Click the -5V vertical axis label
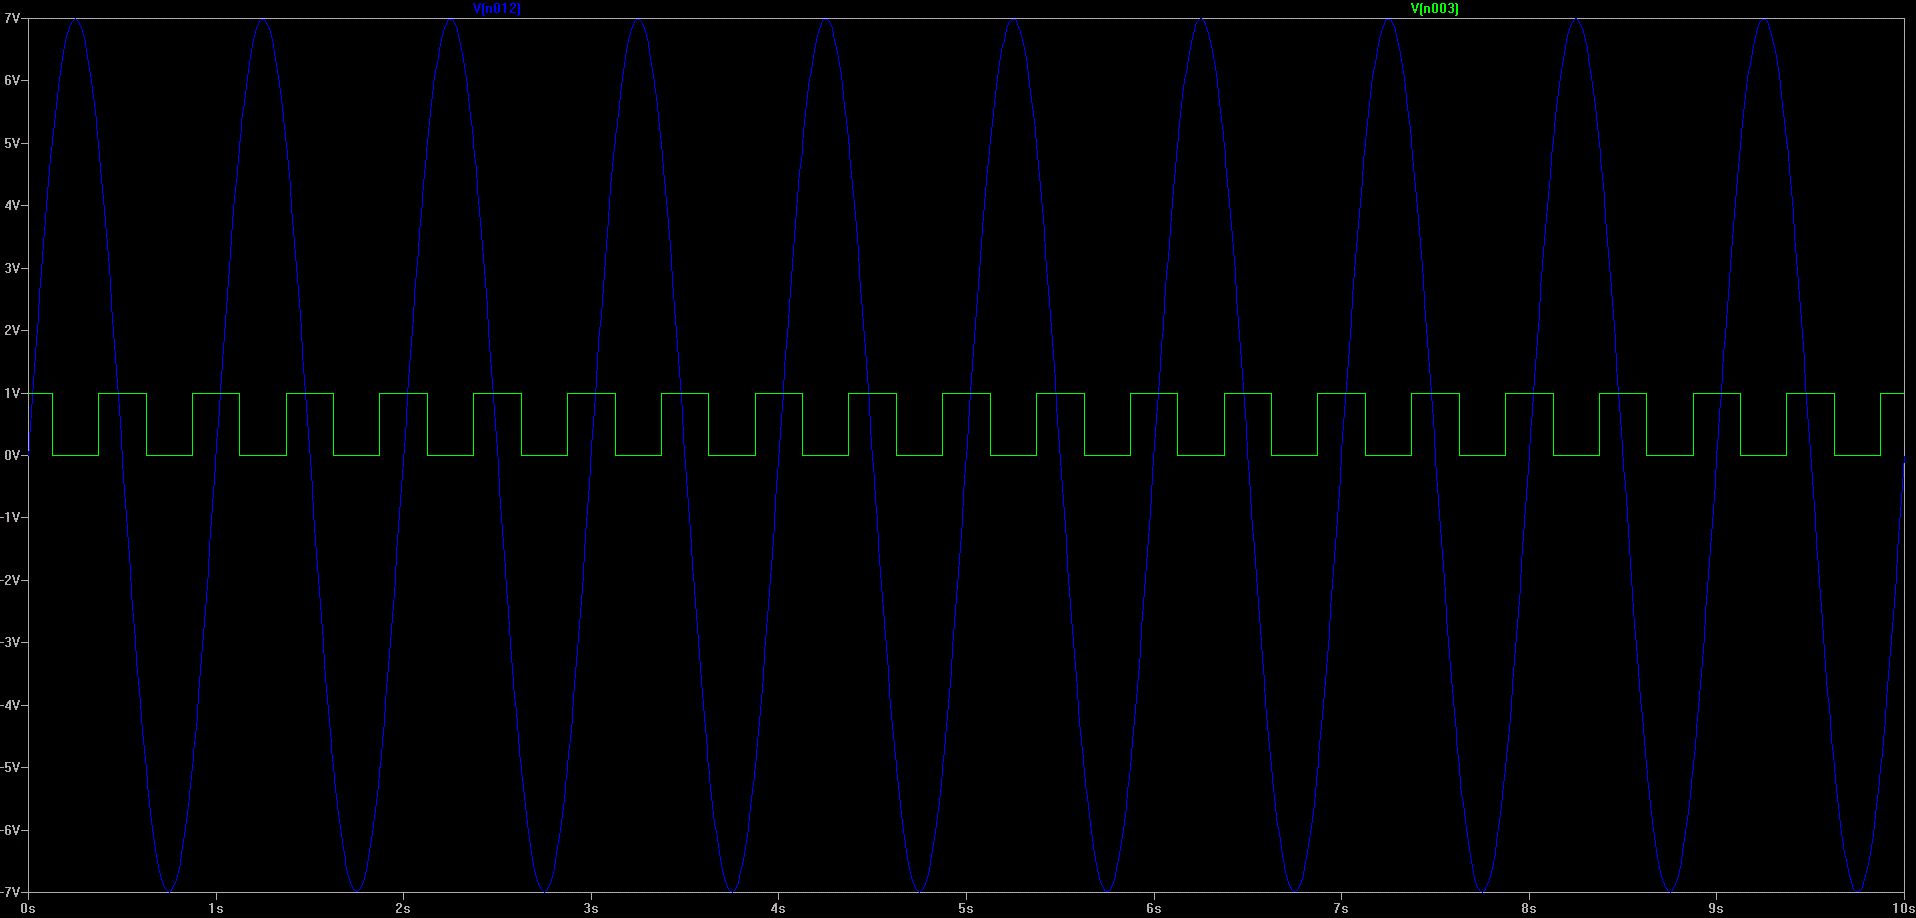1916x918 pixels. [11, 768]
